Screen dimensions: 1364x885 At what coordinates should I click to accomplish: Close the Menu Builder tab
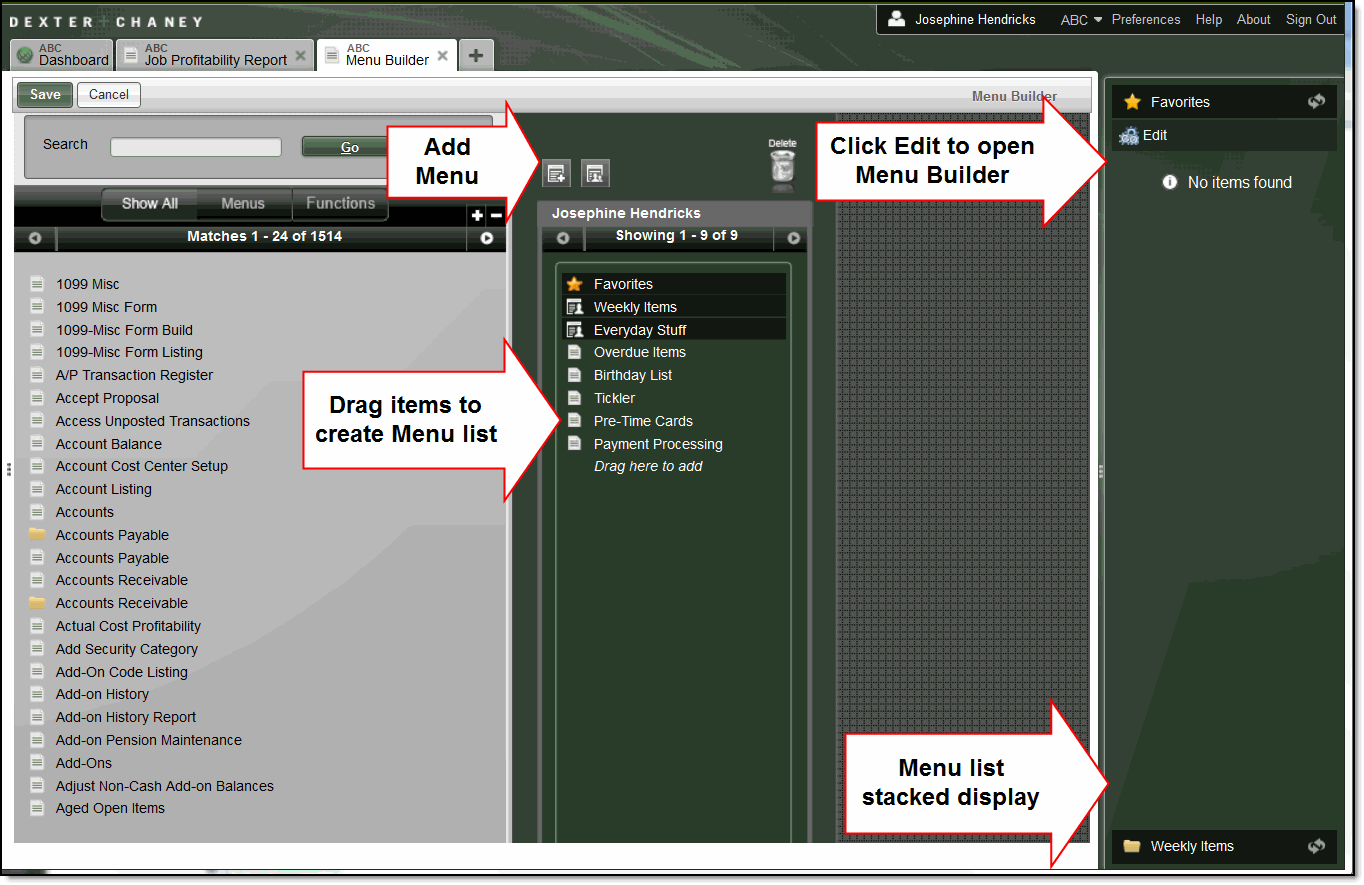[443, 56]
